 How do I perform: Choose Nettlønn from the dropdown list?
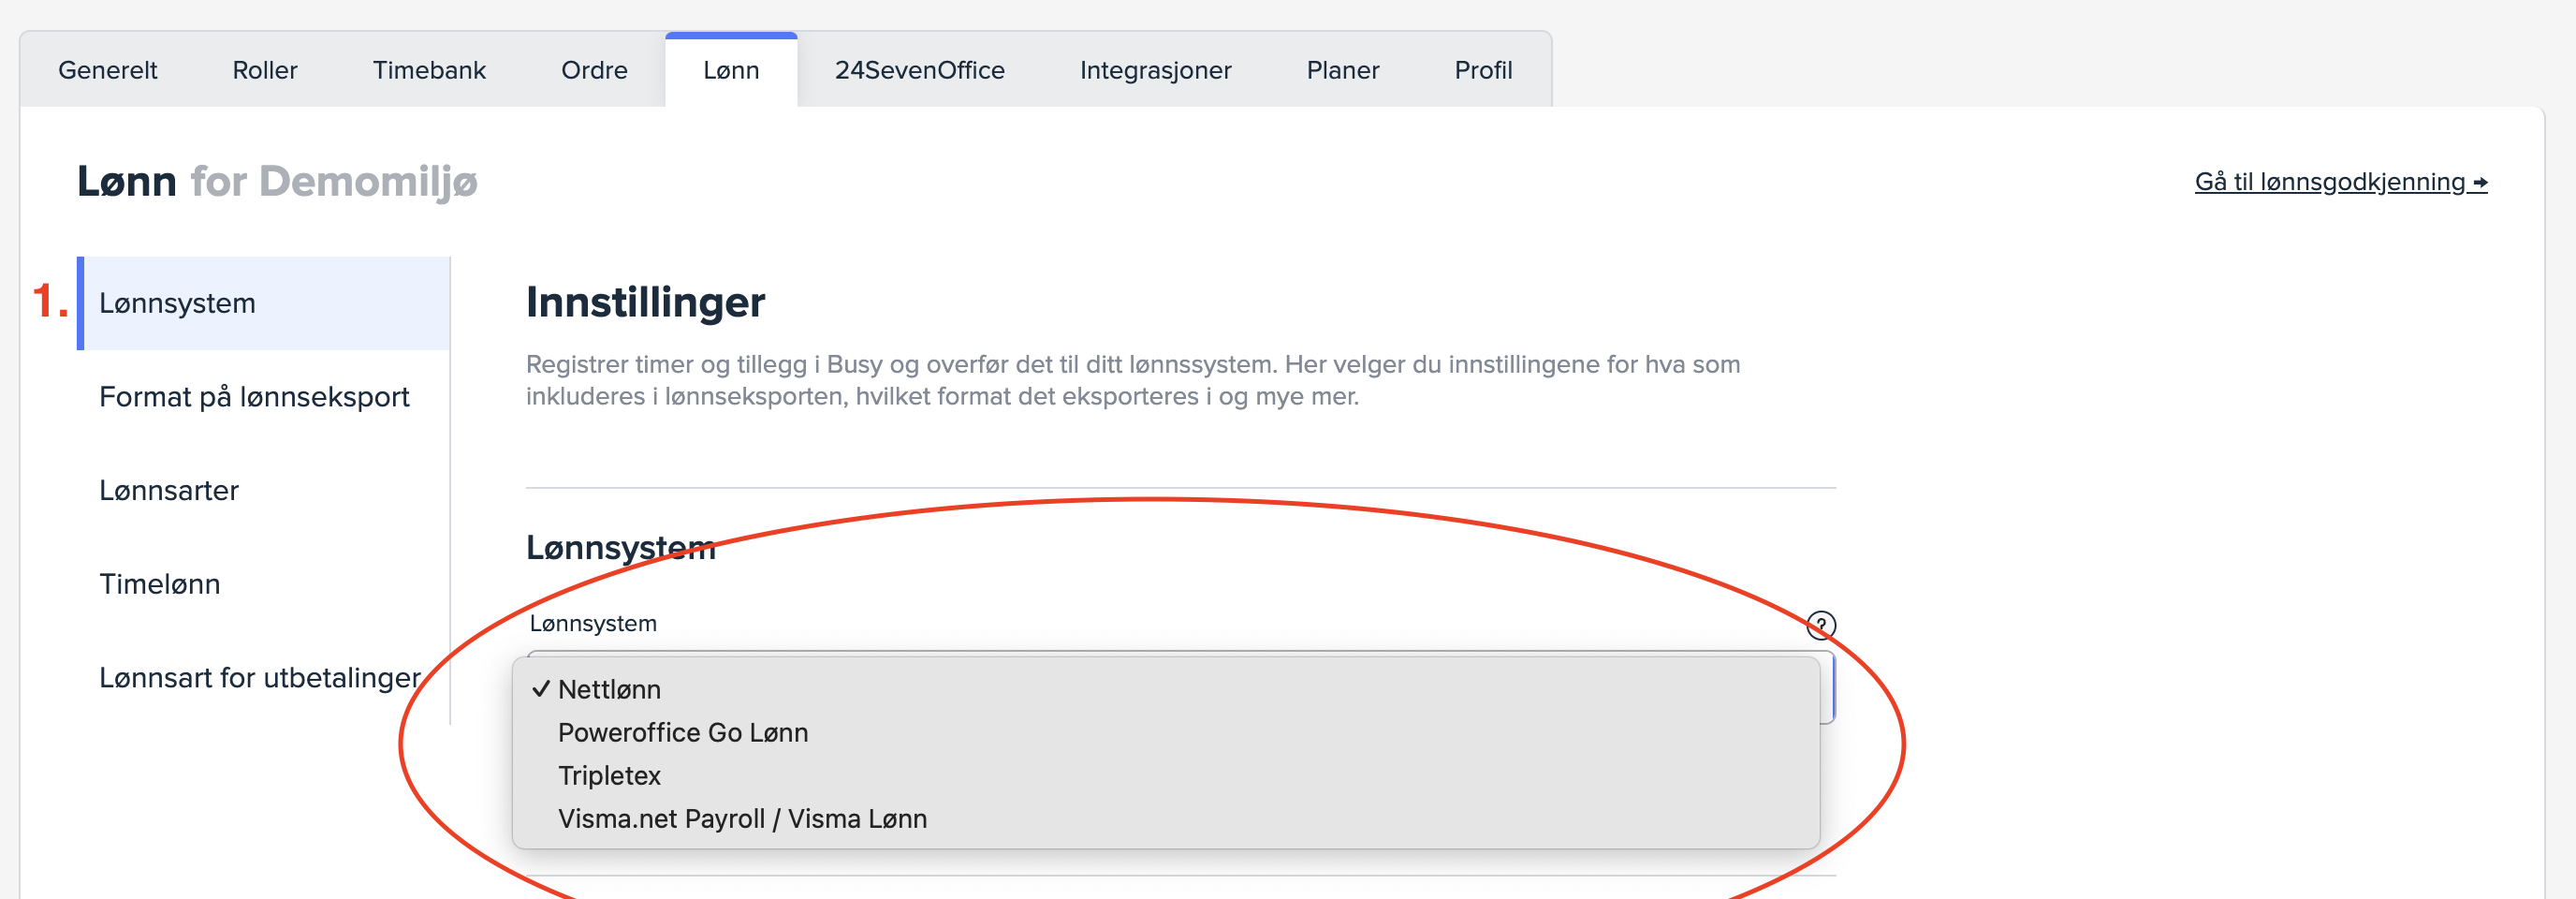coord(609,689)
